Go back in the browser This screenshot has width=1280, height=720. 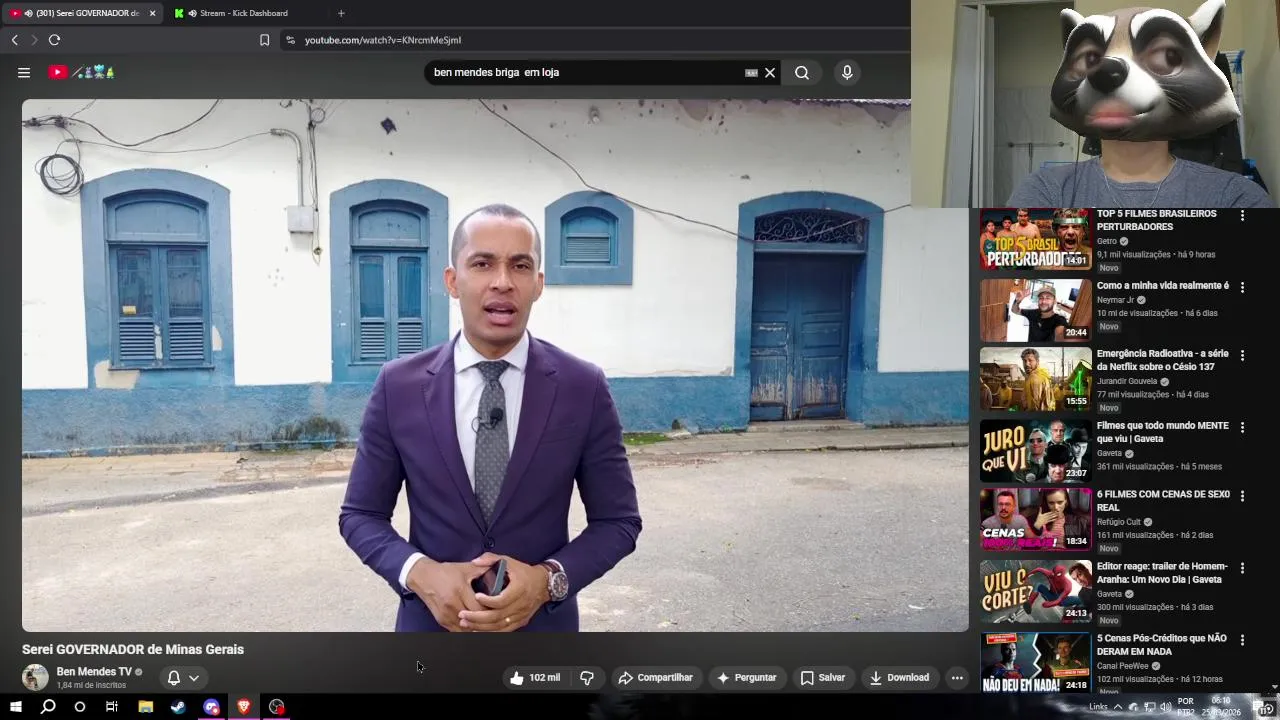[15, 40]
